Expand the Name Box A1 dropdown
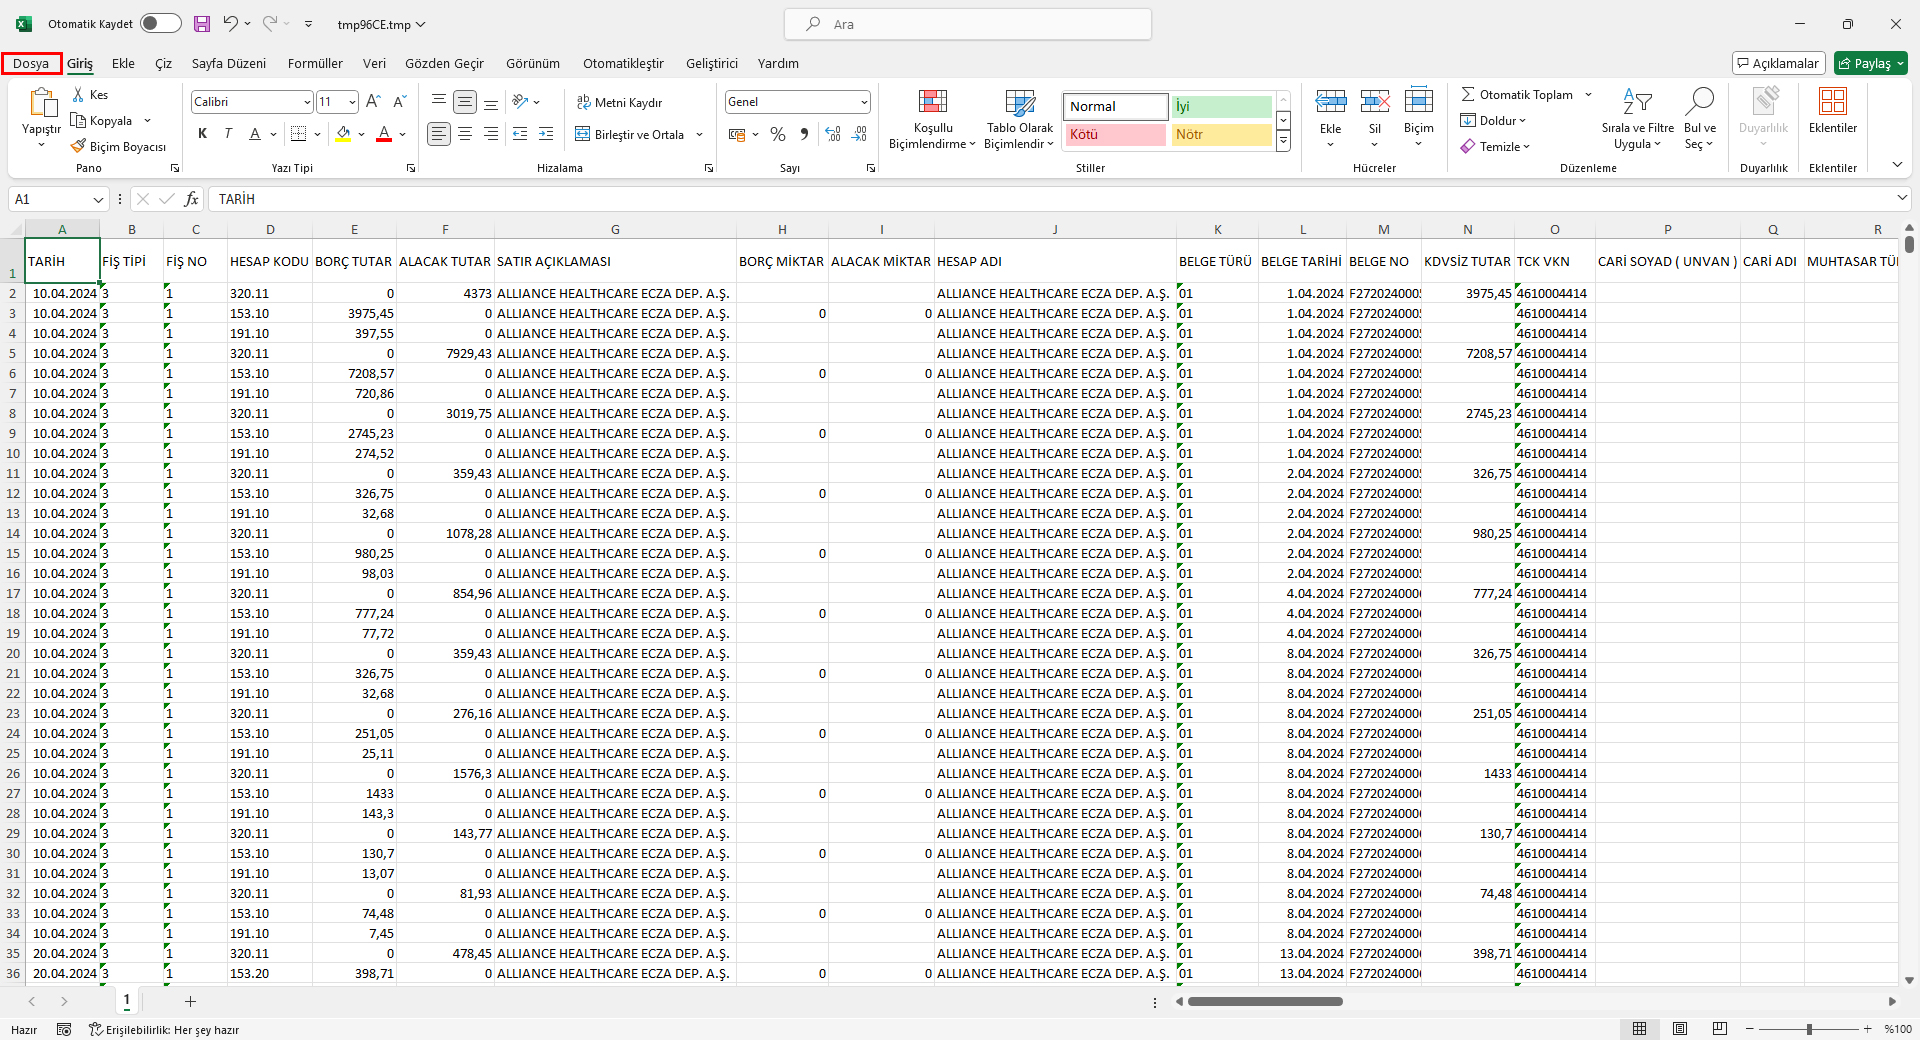Screen dimensions: 1920x1040 point(97,199)
